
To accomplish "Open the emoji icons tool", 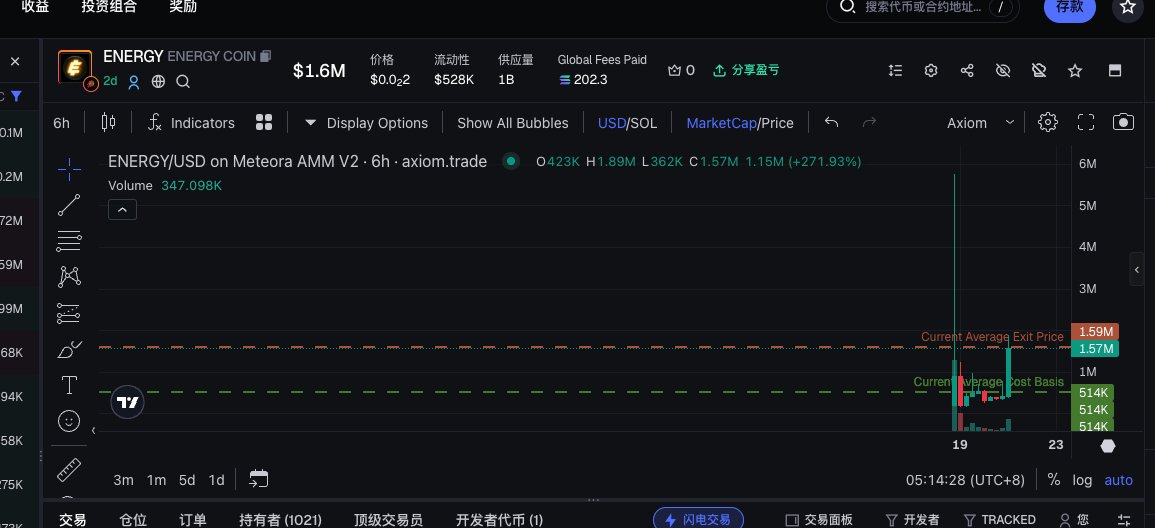I will pos(69,421).
